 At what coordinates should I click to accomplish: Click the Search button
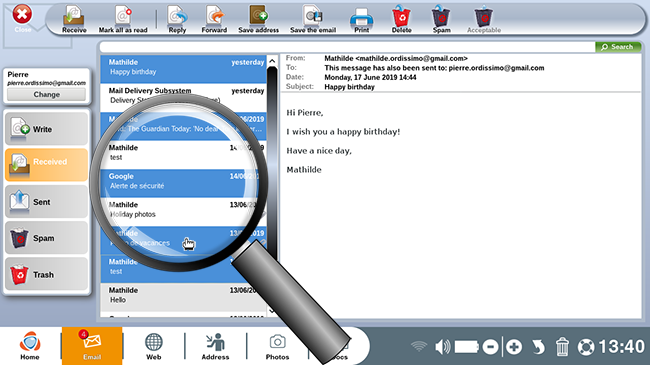pyautogui.click(x=618, y=47)
